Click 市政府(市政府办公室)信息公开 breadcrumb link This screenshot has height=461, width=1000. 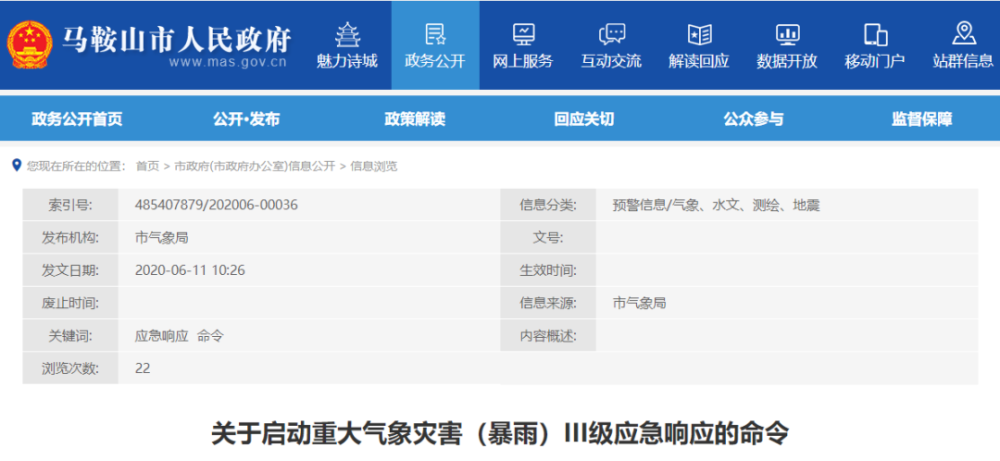pyautogui.click(x=255, y=166)
